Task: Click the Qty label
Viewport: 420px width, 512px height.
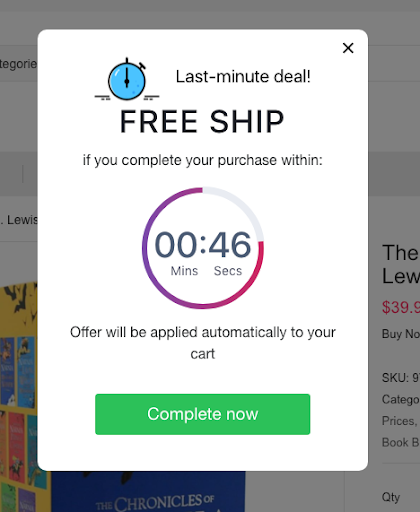Action: tap(391, 497)
